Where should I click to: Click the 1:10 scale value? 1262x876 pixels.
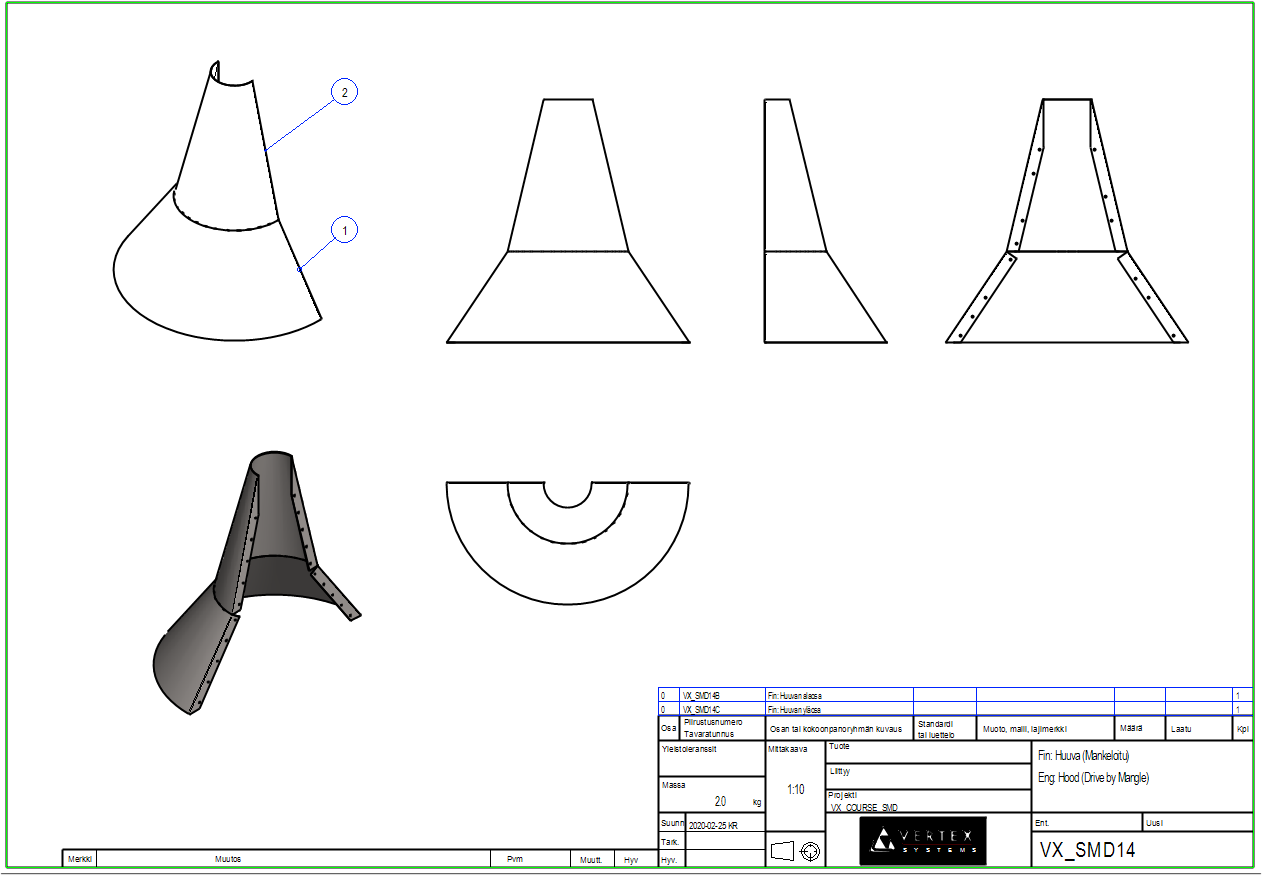(x=795, y=789)
